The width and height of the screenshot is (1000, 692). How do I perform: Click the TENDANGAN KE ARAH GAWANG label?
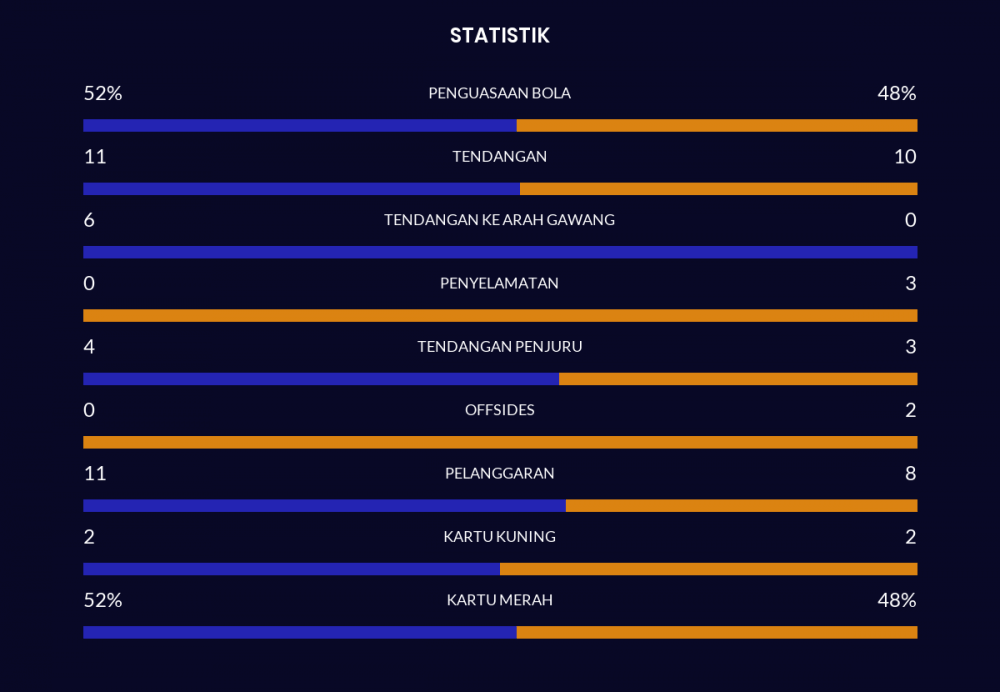click(499, 220)
